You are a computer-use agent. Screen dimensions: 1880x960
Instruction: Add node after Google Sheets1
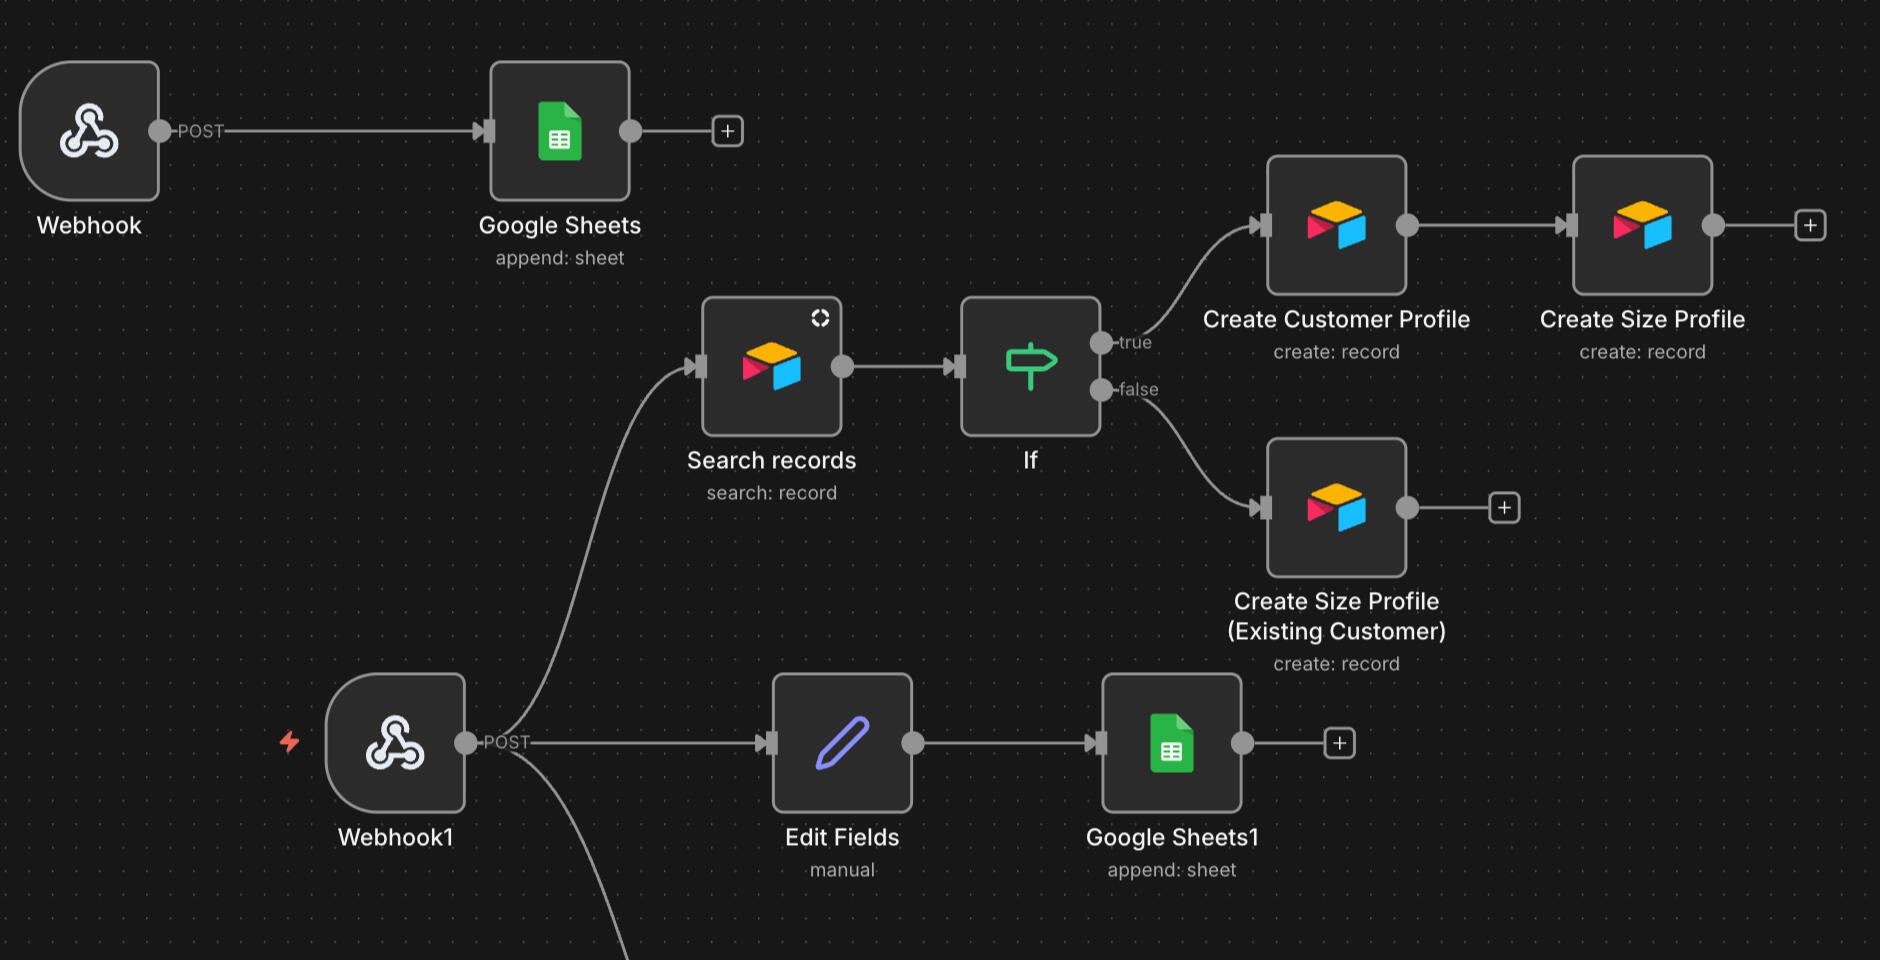tap(1339, 743)
